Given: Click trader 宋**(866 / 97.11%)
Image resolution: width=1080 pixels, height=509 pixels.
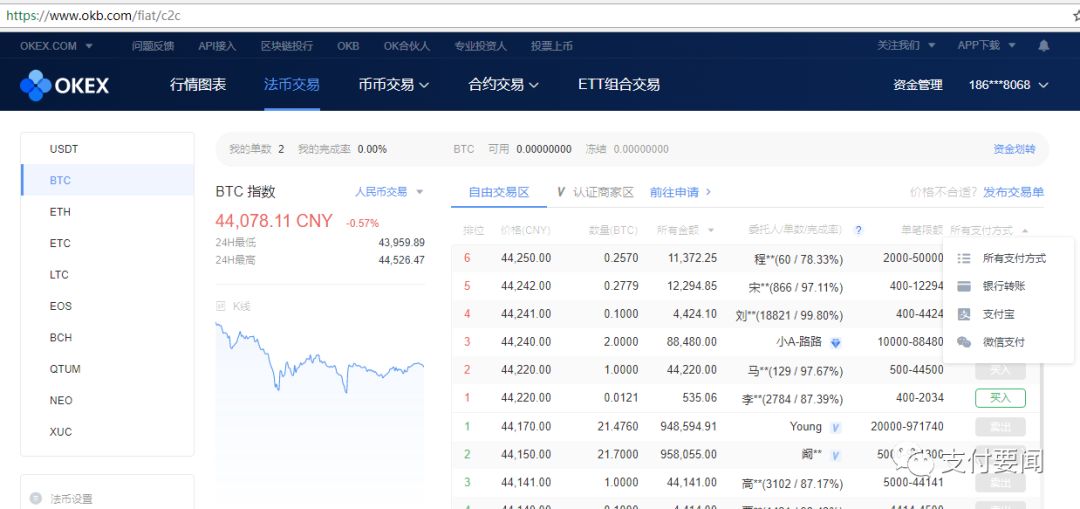Looking at the screenshot, I should [796, 287].
